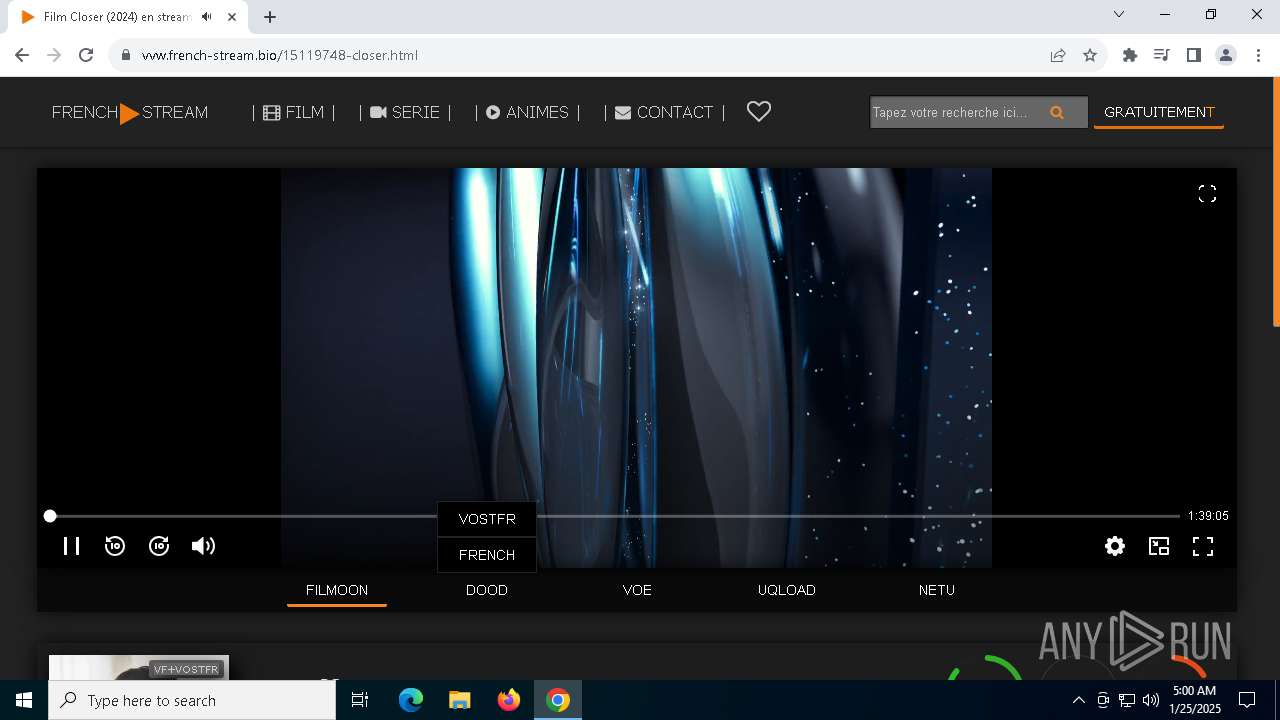View site information lock icon
1280x720 pixels.
125,55
